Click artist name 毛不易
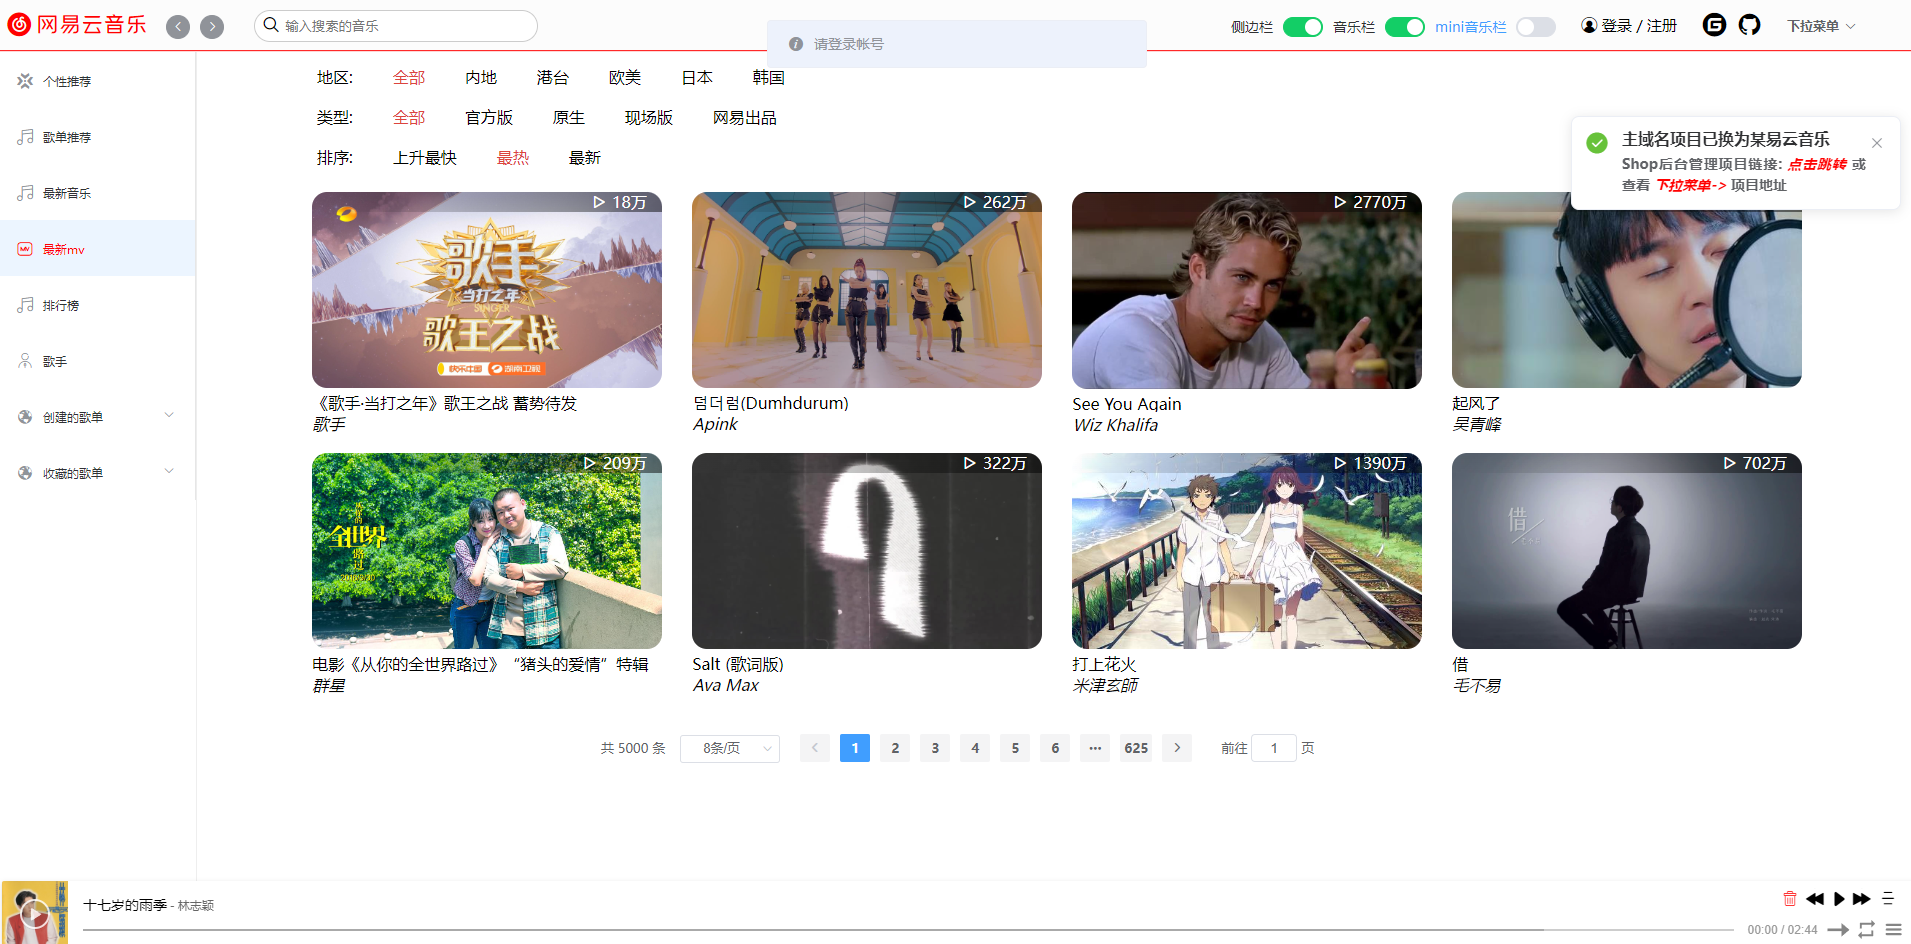Viewport: 1911px width, 944px height. [1477, 686]
